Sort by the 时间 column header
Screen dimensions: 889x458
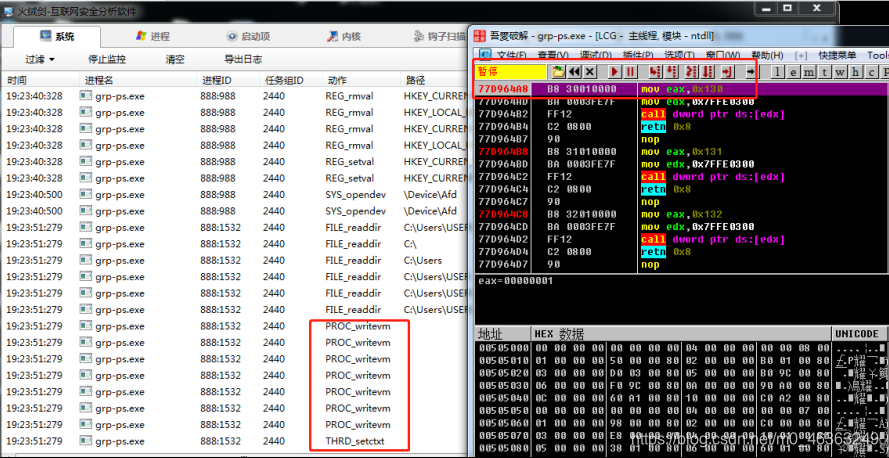[40, 80]
